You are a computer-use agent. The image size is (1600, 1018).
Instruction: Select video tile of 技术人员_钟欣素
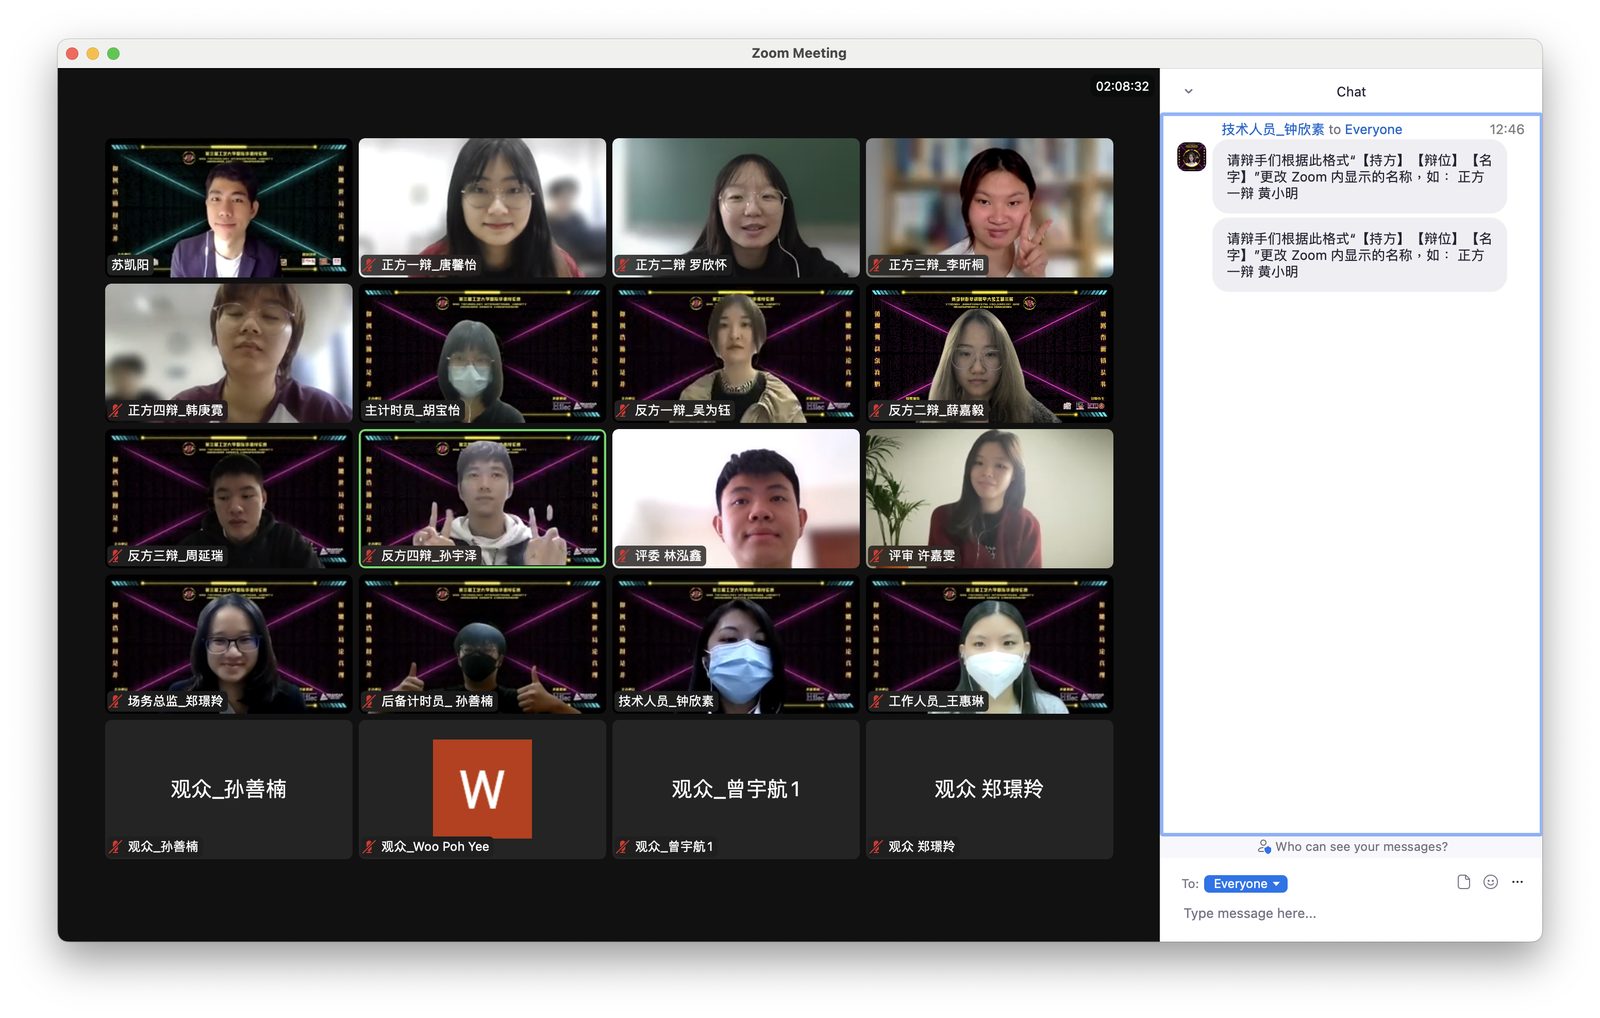(x=736, y=644)
